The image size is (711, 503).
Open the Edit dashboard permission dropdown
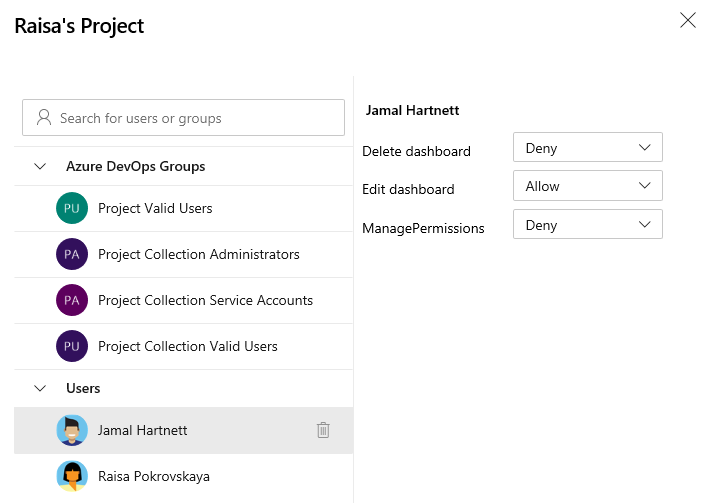[x=587, y=186]
